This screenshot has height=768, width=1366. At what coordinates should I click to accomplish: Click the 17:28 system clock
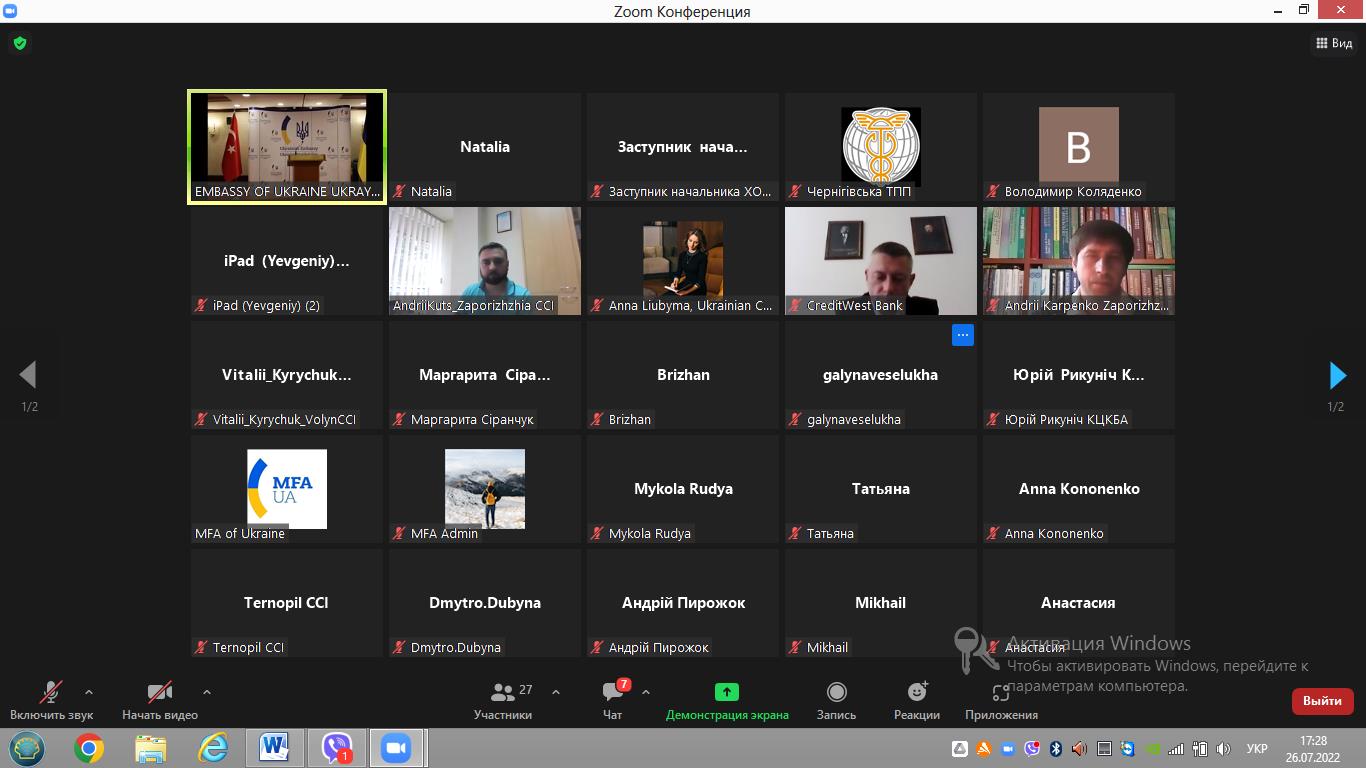point(1314,741)
